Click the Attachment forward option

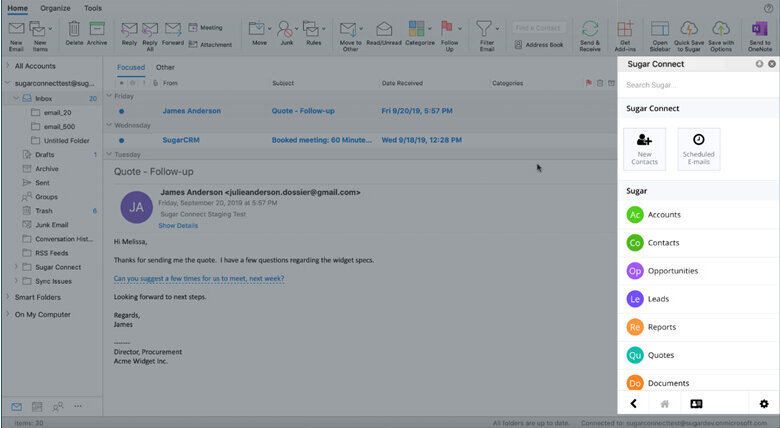tap(210, 45)
